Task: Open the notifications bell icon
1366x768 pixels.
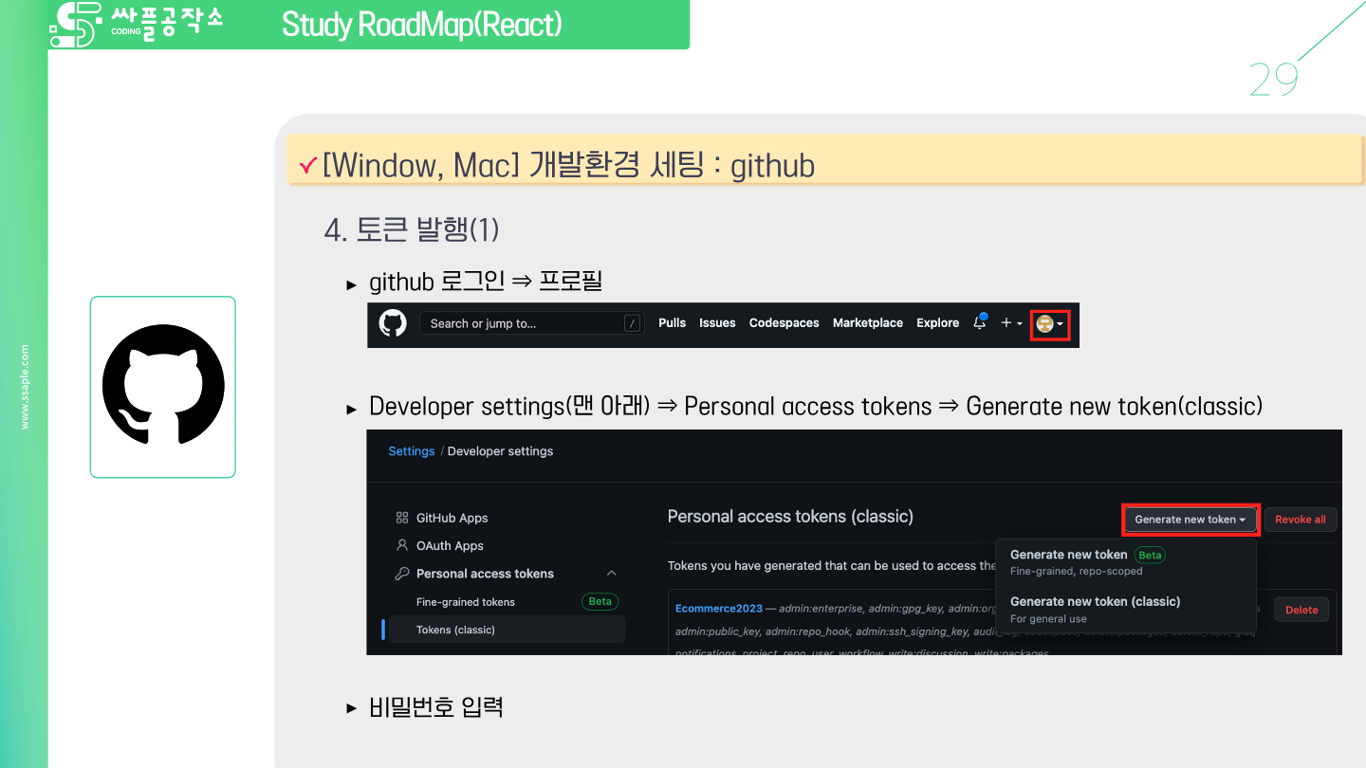Action: pos(979,322)
